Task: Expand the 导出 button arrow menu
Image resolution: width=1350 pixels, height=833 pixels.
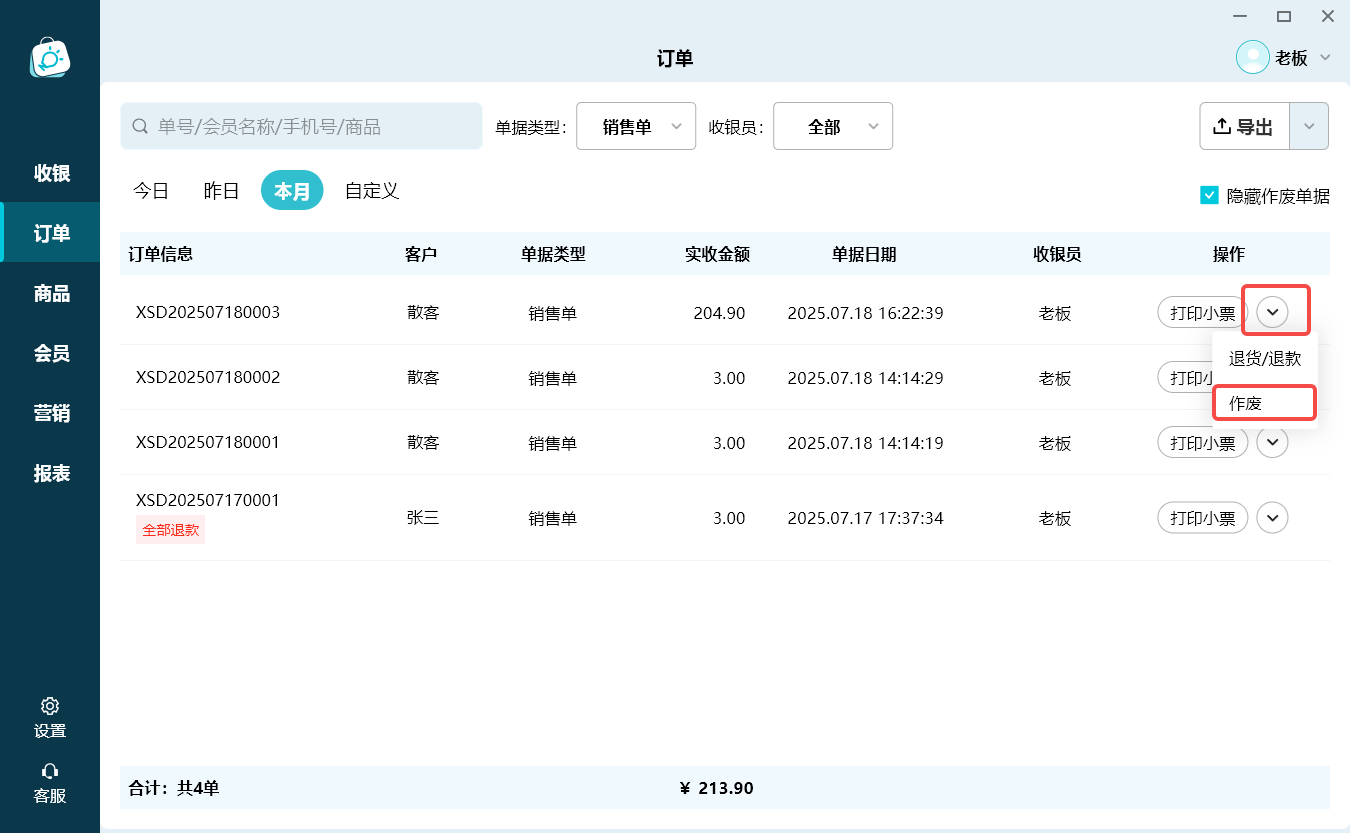Action: pos(1309,126)
